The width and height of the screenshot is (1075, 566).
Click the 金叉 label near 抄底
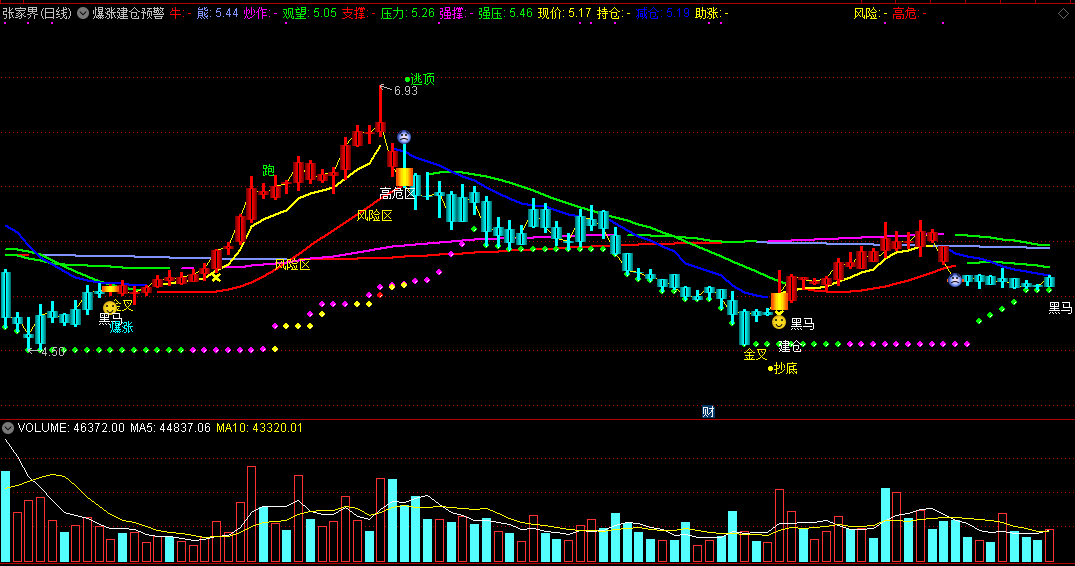pyautogui.click(x=756, y=355)
